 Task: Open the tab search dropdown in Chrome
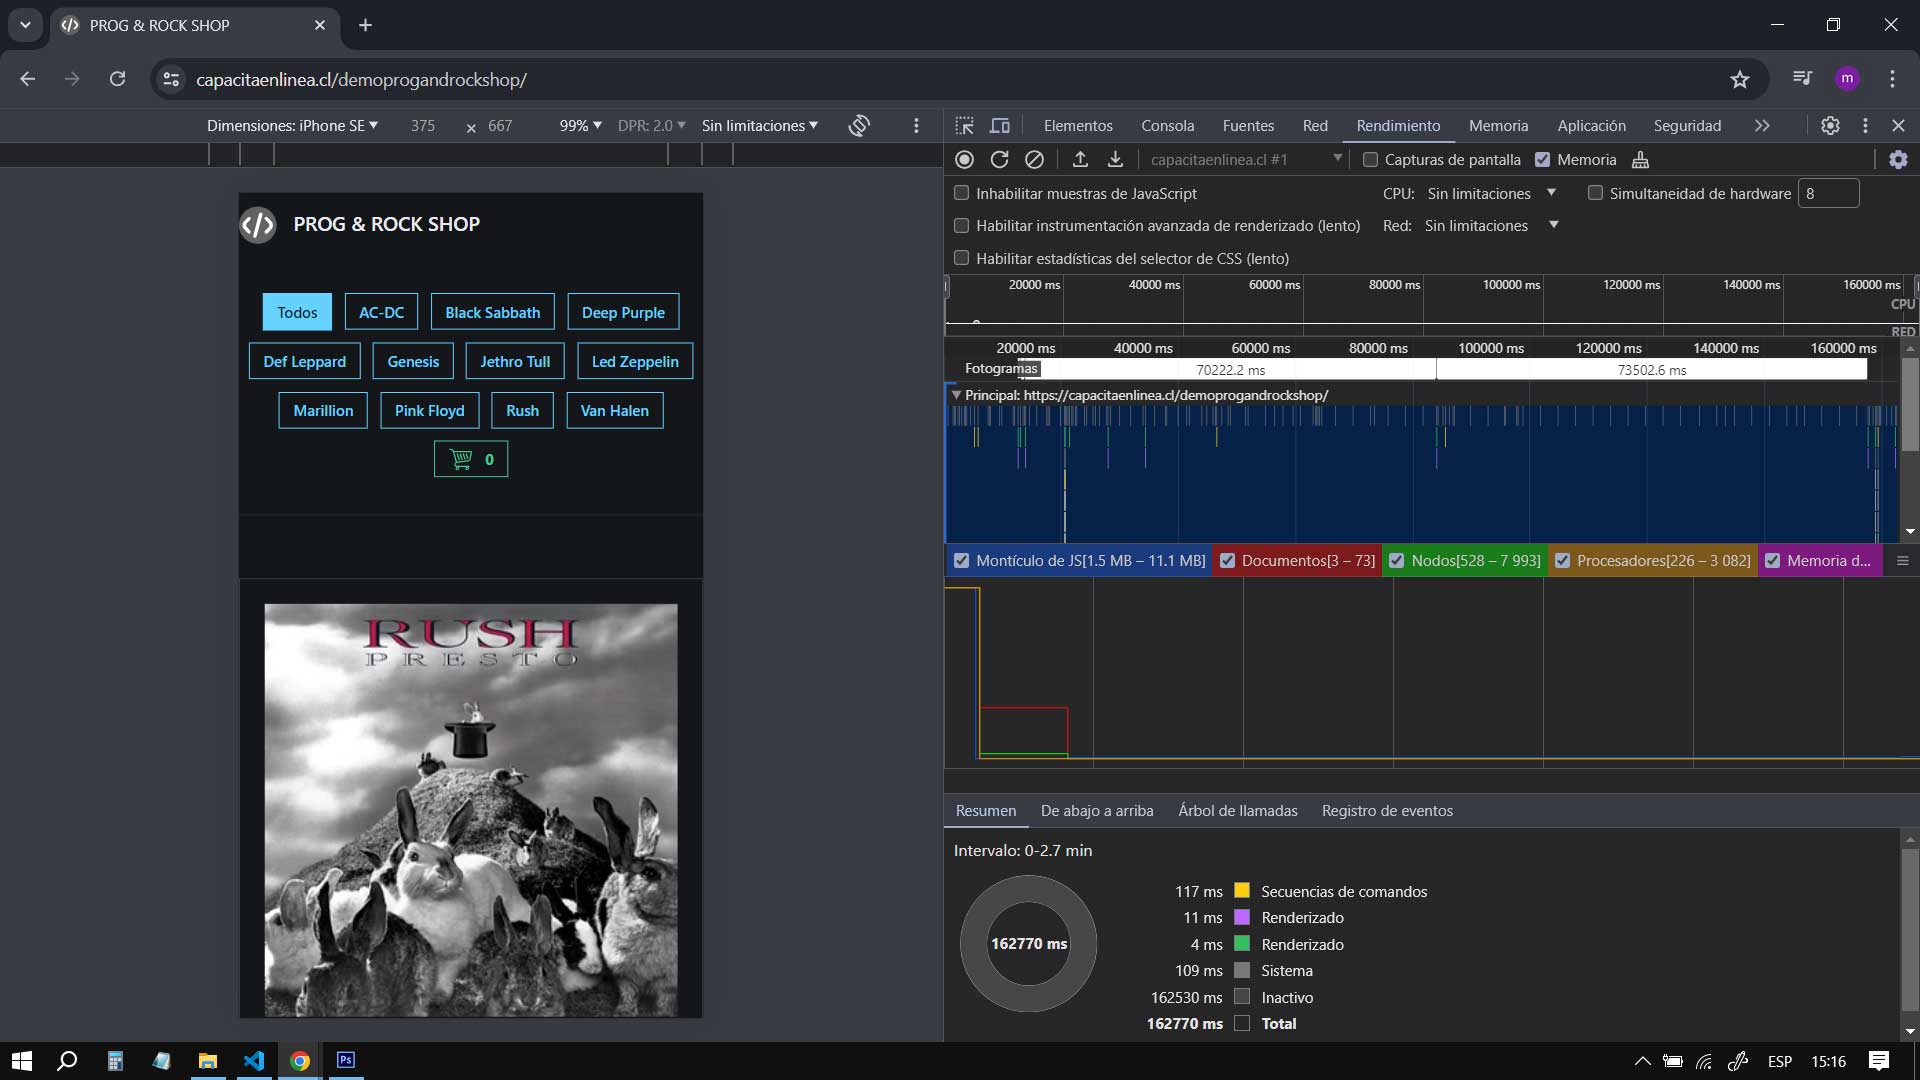point(25,25)
